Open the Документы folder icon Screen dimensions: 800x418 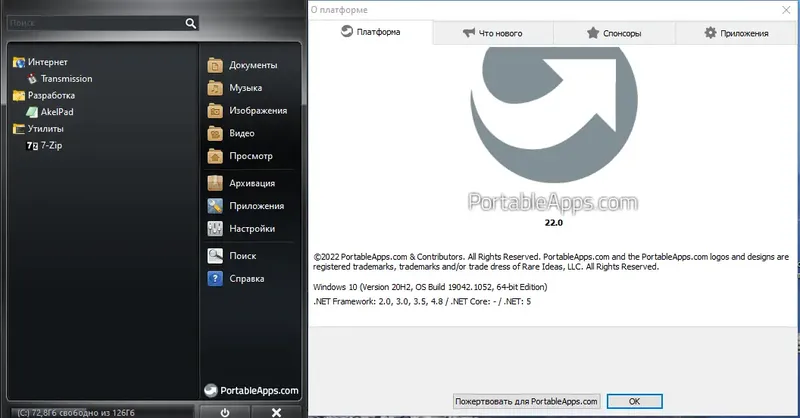215,65
